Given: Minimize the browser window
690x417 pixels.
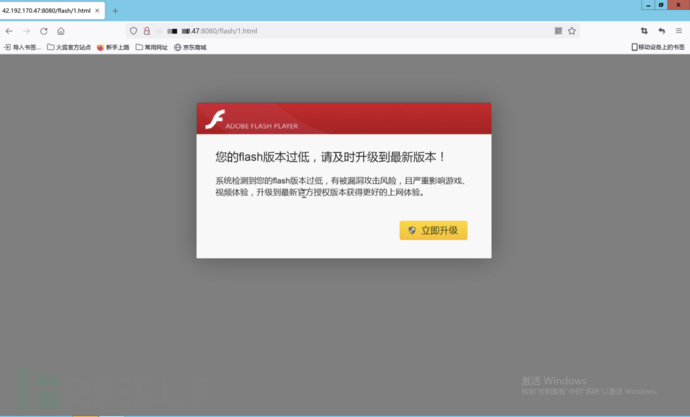Looking at the screenshot, I should click(x=648, y=5).
